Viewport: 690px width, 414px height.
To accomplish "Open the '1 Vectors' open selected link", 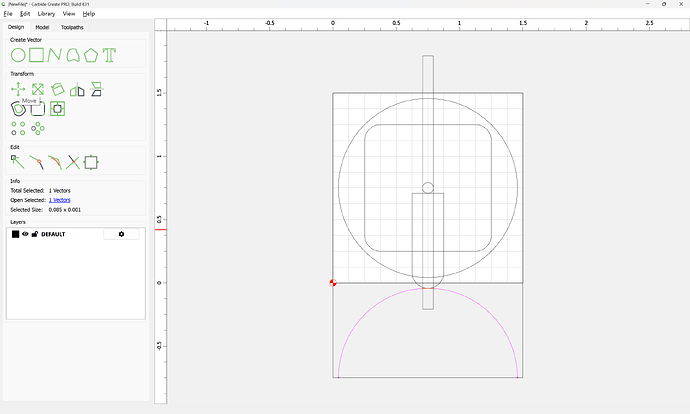I will 60,200.
